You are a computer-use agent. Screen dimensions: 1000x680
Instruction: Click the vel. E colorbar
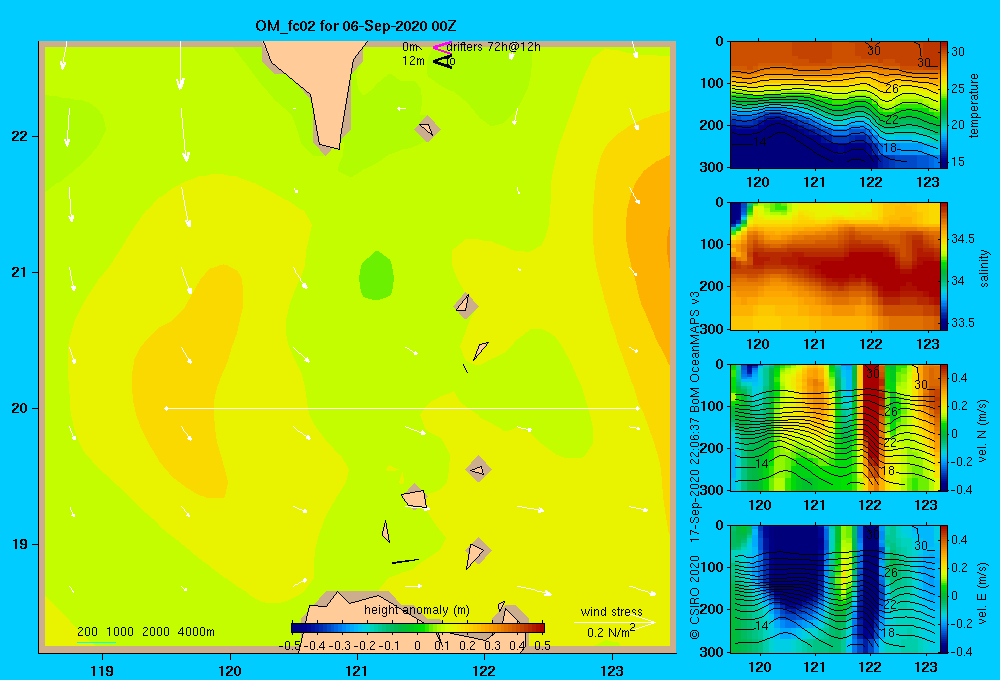click(x=944, y=589)
